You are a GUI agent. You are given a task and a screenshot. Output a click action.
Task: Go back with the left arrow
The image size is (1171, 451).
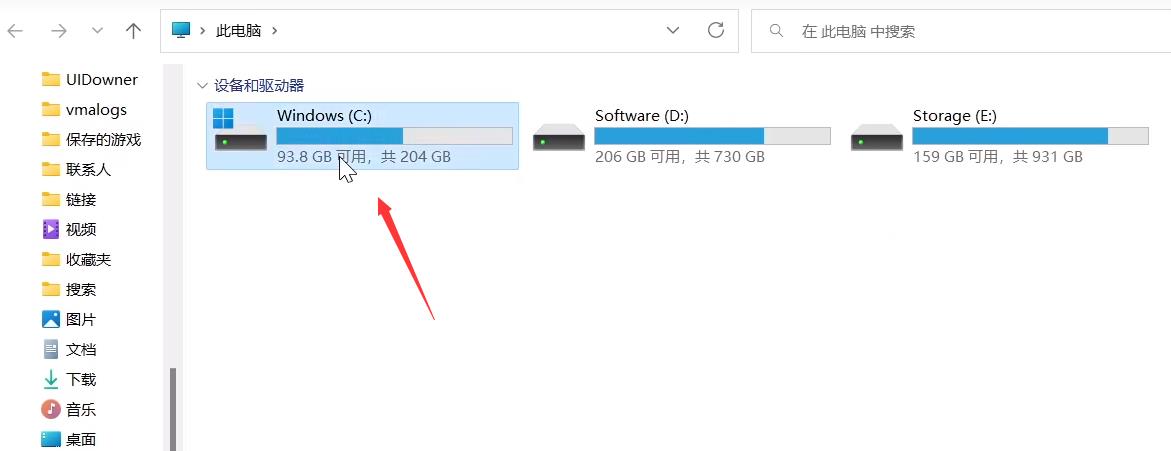(x=15, y=31)
